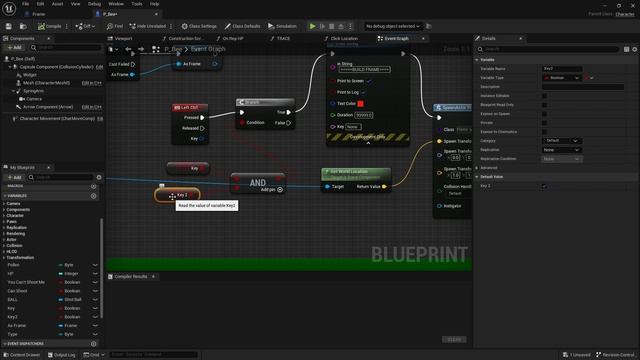Screen dimensions: 640x360
Task: Click the Details search field
Action: (548, 49)
